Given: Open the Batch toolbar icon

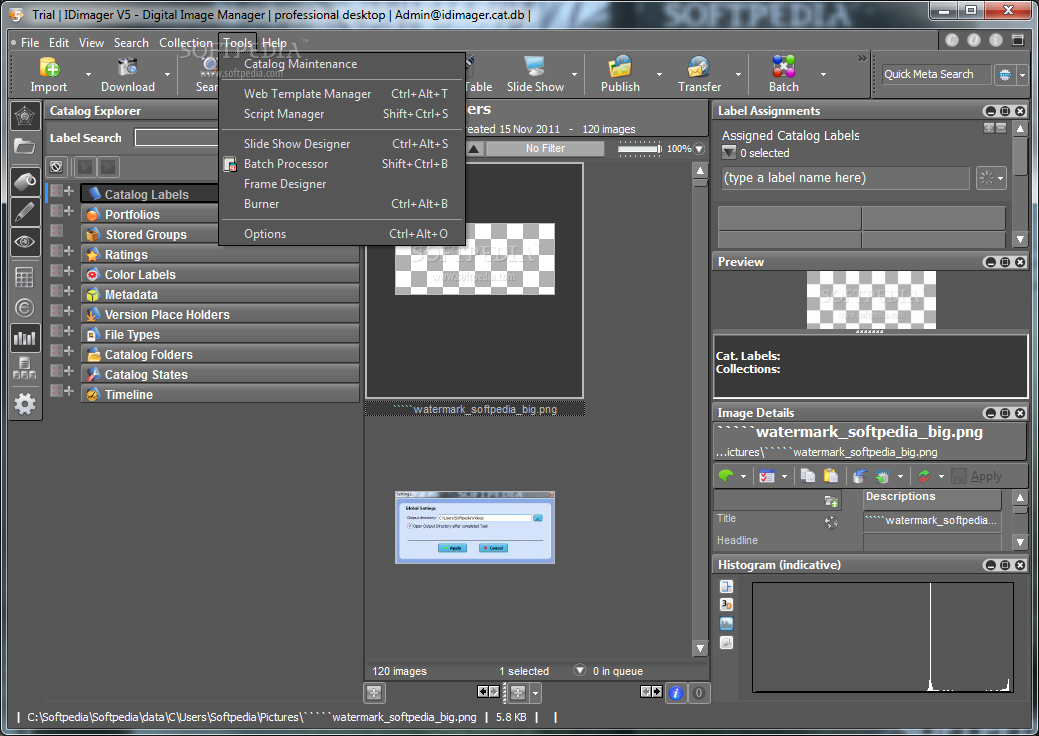Looking at the screenshot, I should (784, 67).
